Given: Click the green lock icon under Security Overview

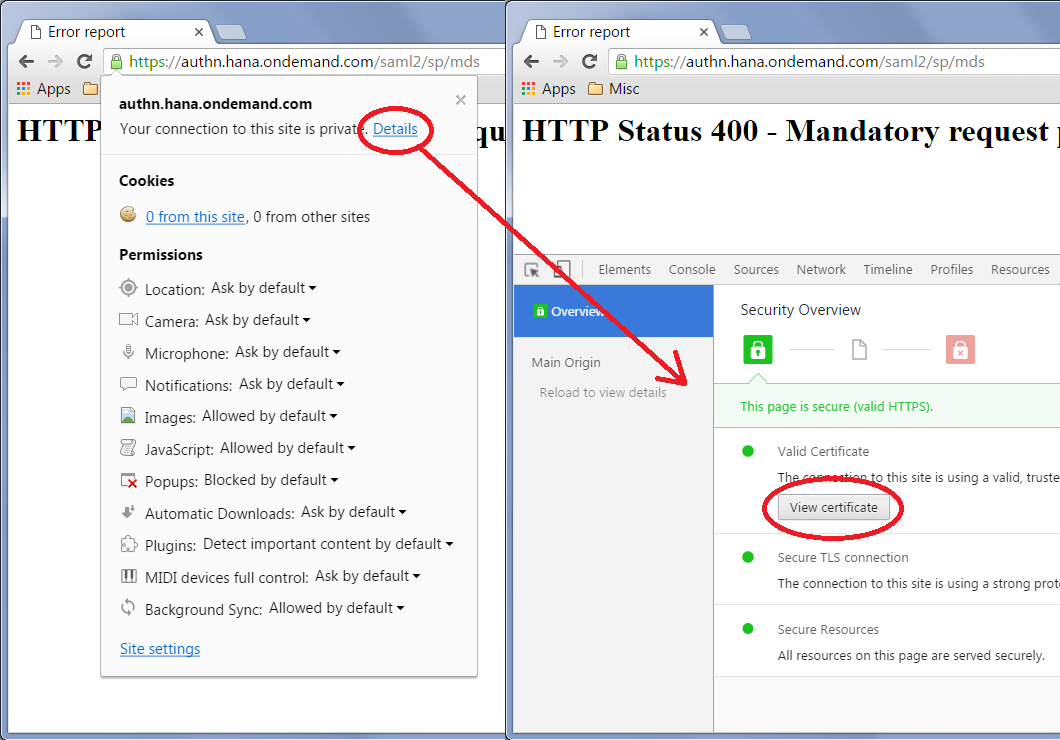Looking at the screenshot, I should pyautogui.click(x=758, y=350).
